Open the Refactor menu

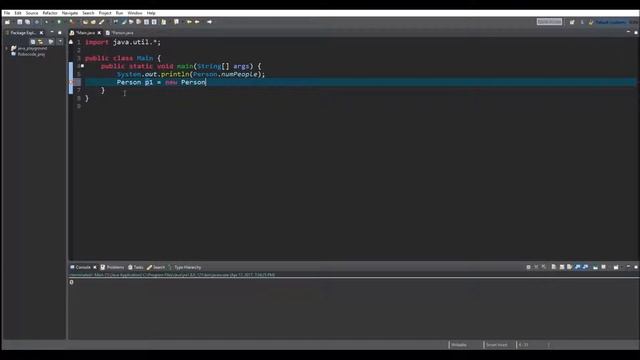pos(50,13)
